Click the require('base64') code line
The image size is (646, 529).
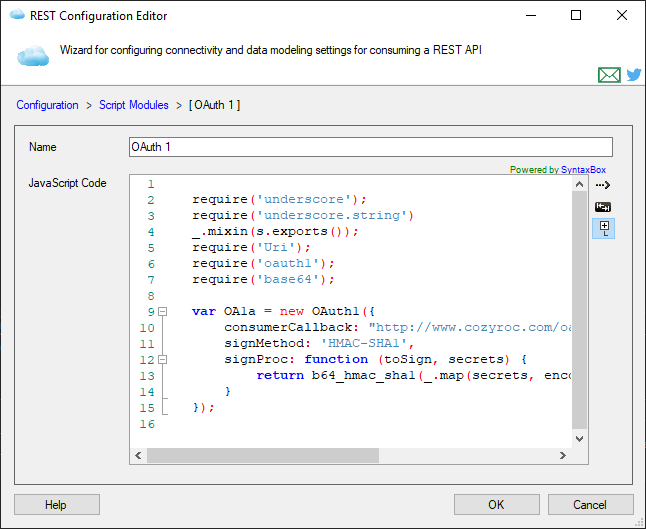(x=263, y=280)
